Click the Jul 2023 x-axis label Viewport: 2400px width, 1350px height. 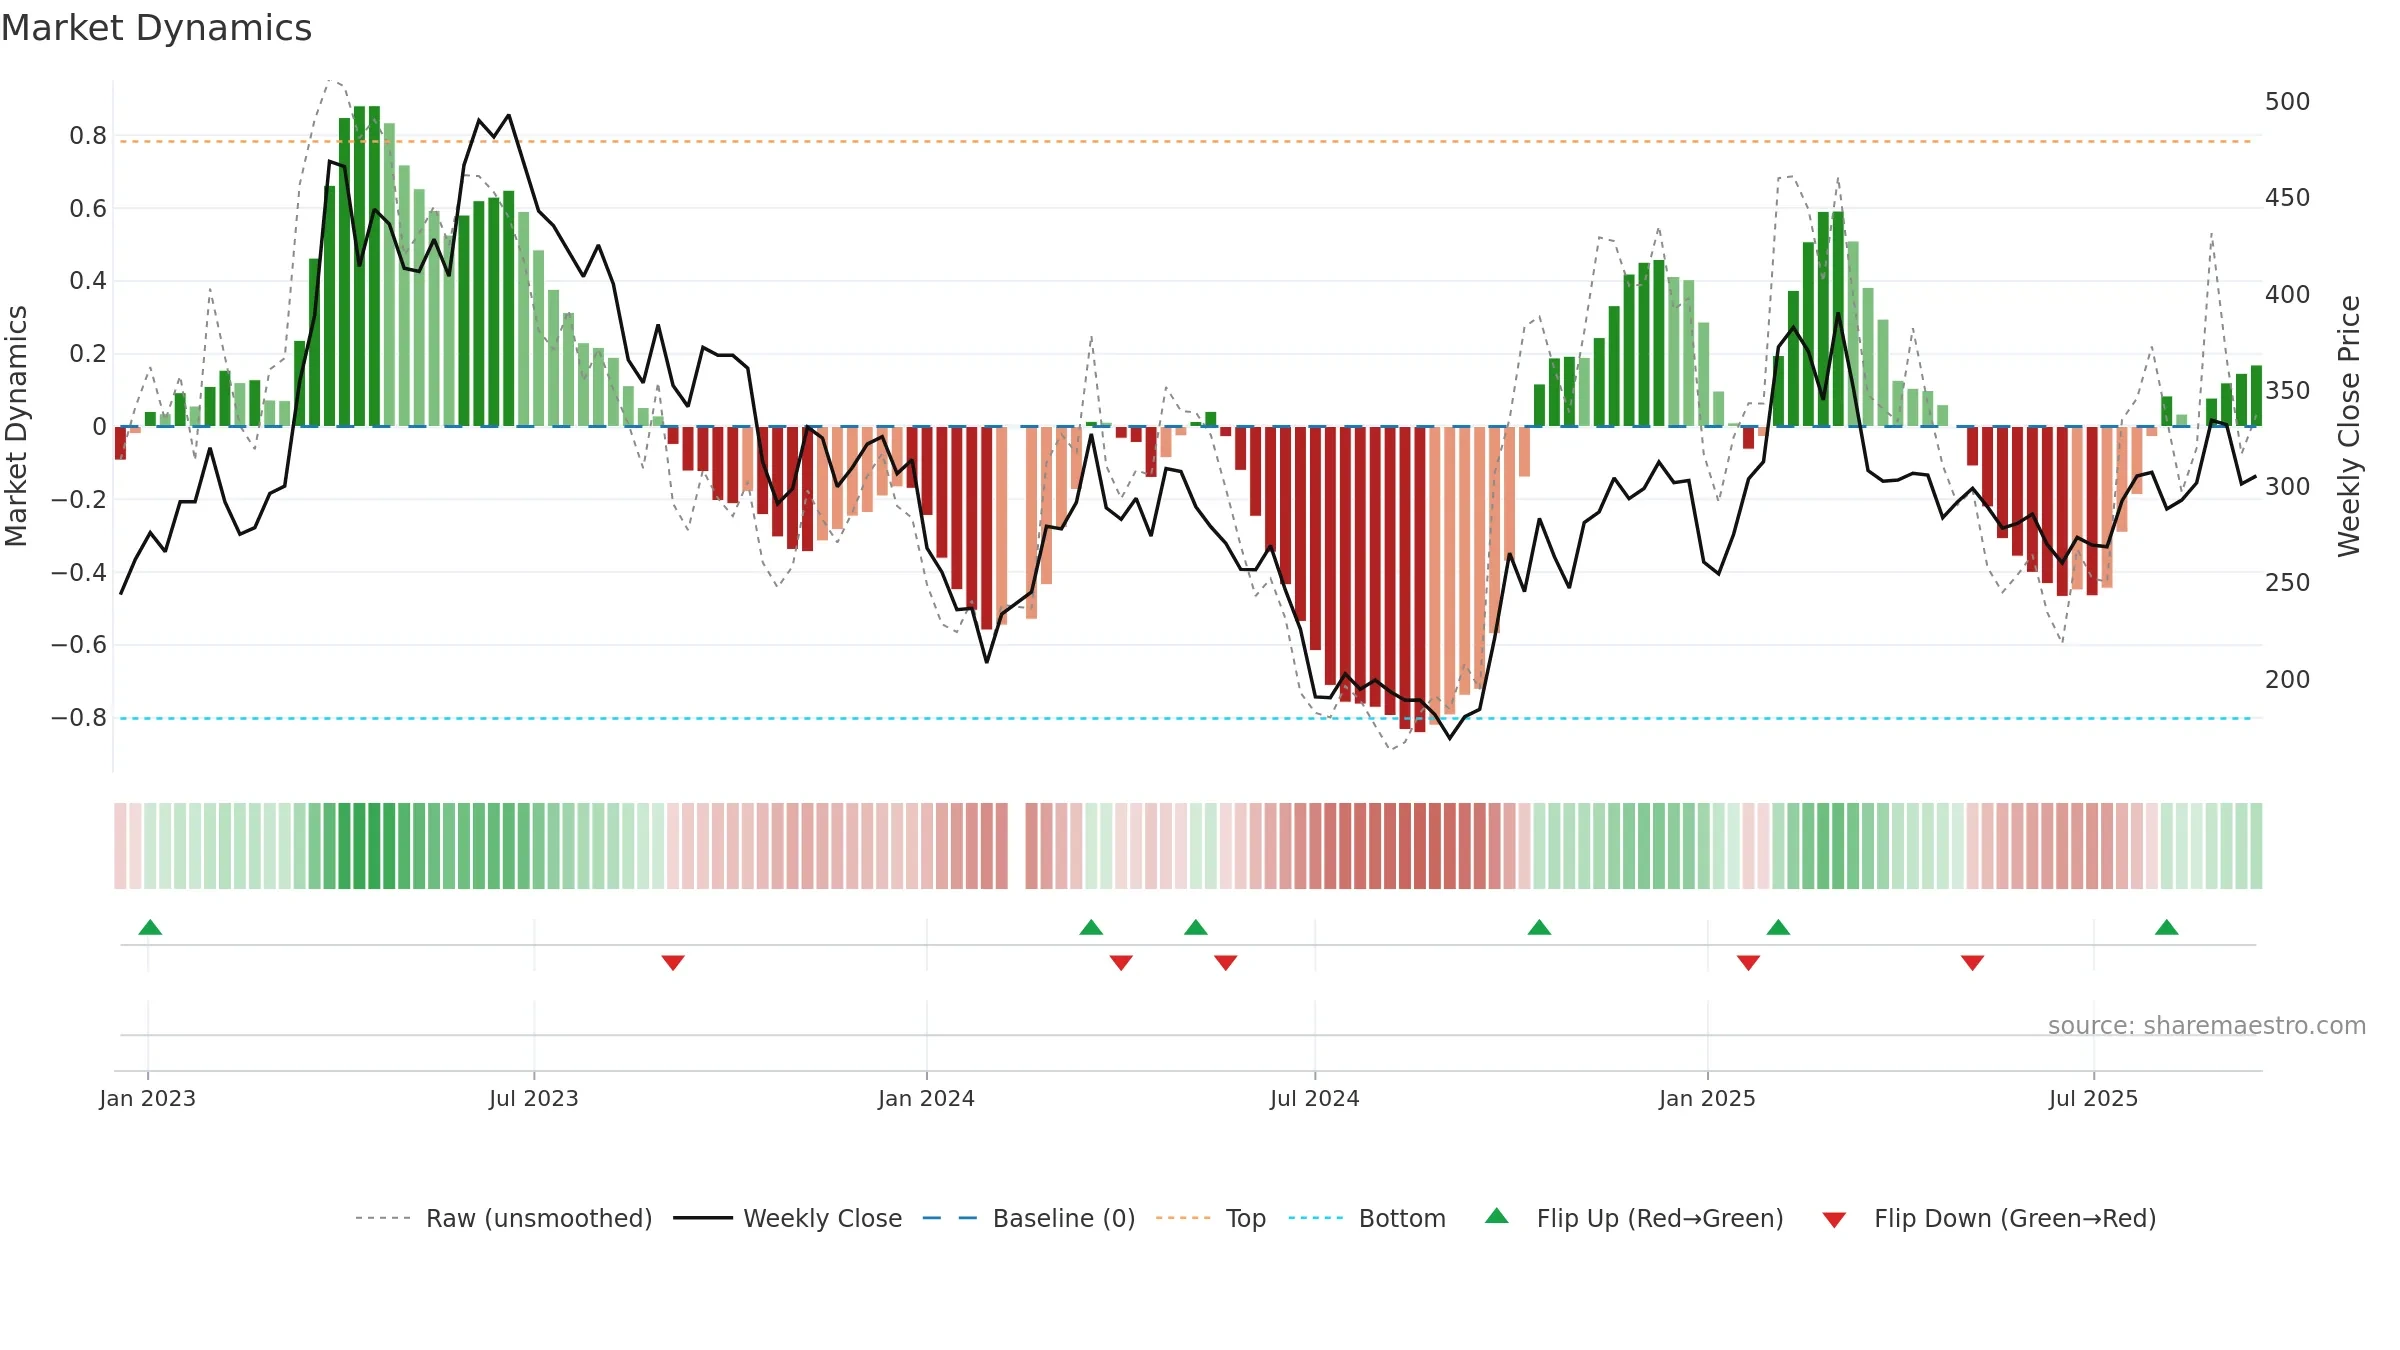pos(534,1098)
